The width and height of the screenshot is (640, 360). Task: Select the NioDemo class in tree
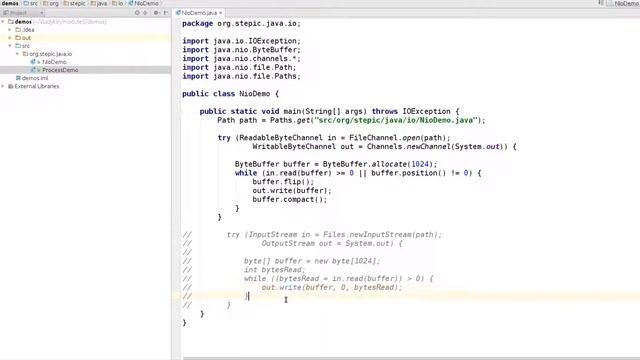click(x=54, y=62)
